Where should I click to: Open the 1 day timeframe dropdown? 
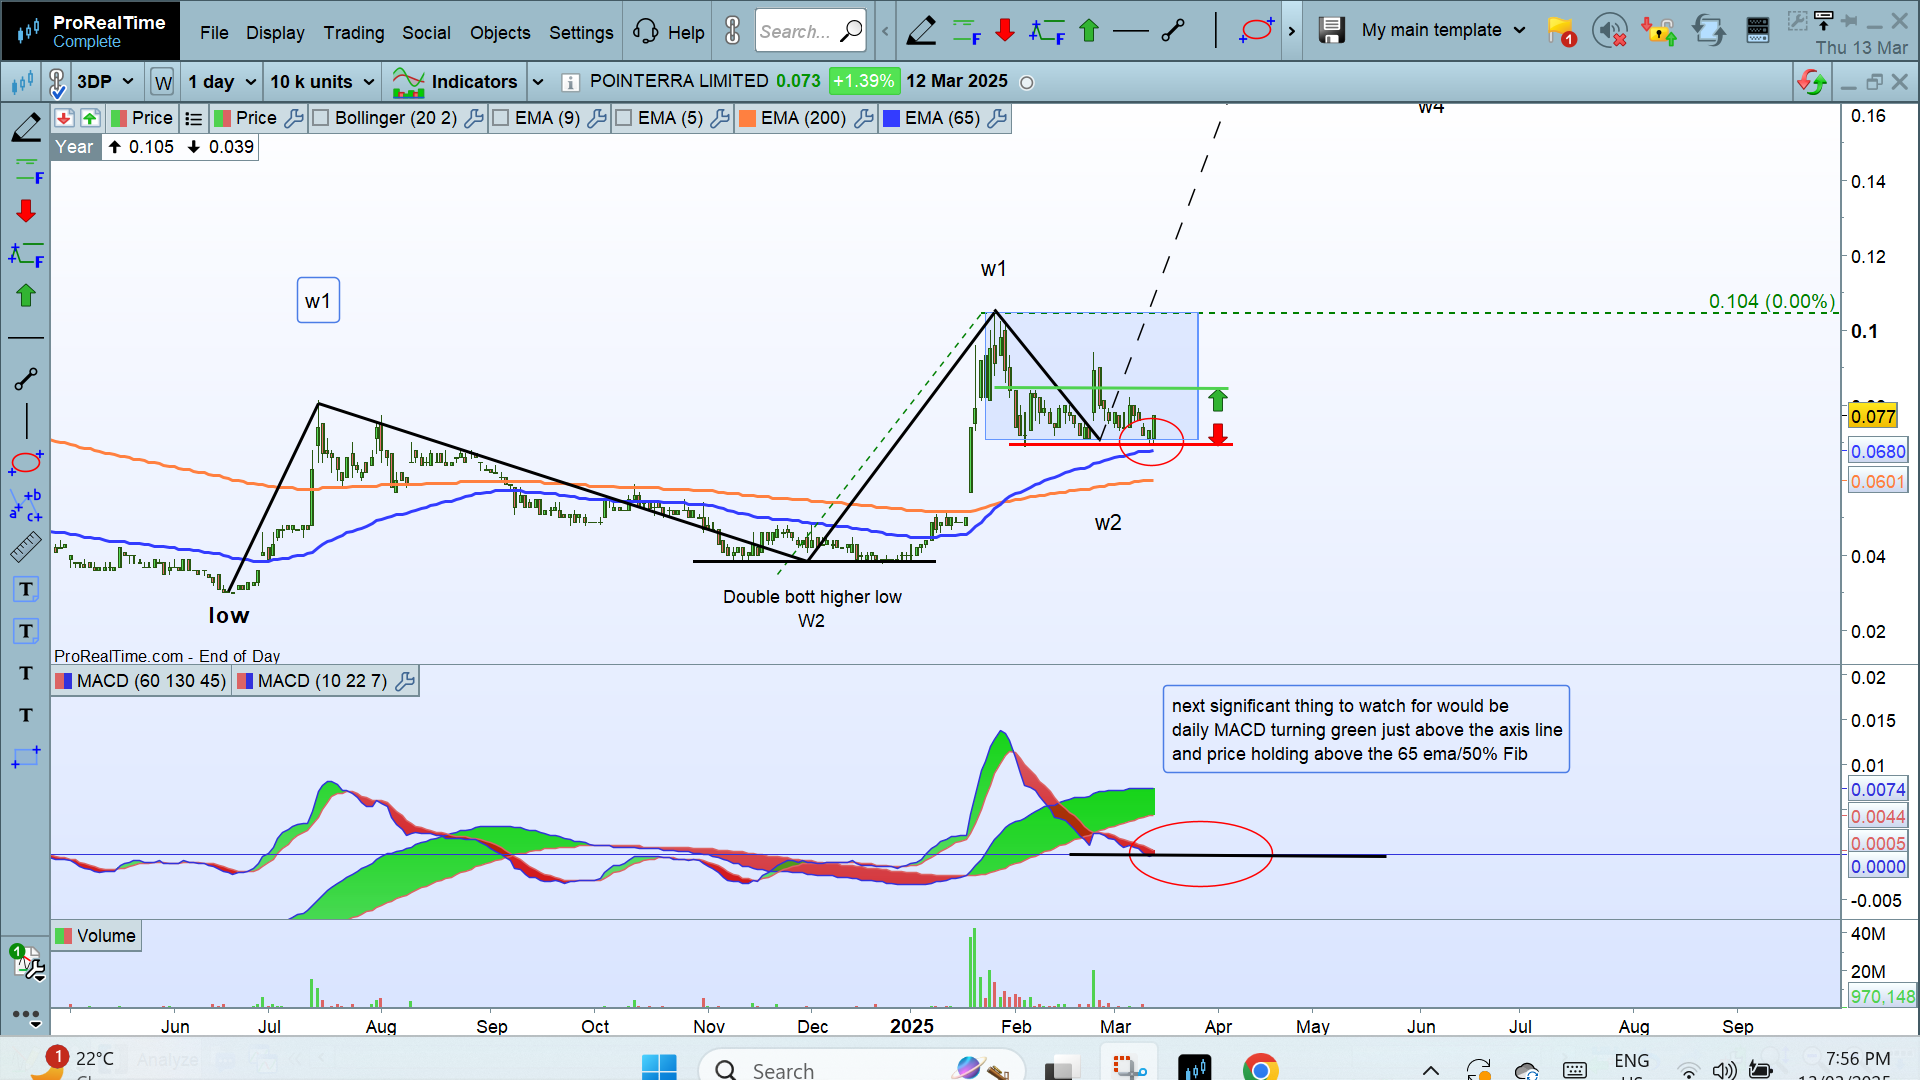[x=222, y=82]
